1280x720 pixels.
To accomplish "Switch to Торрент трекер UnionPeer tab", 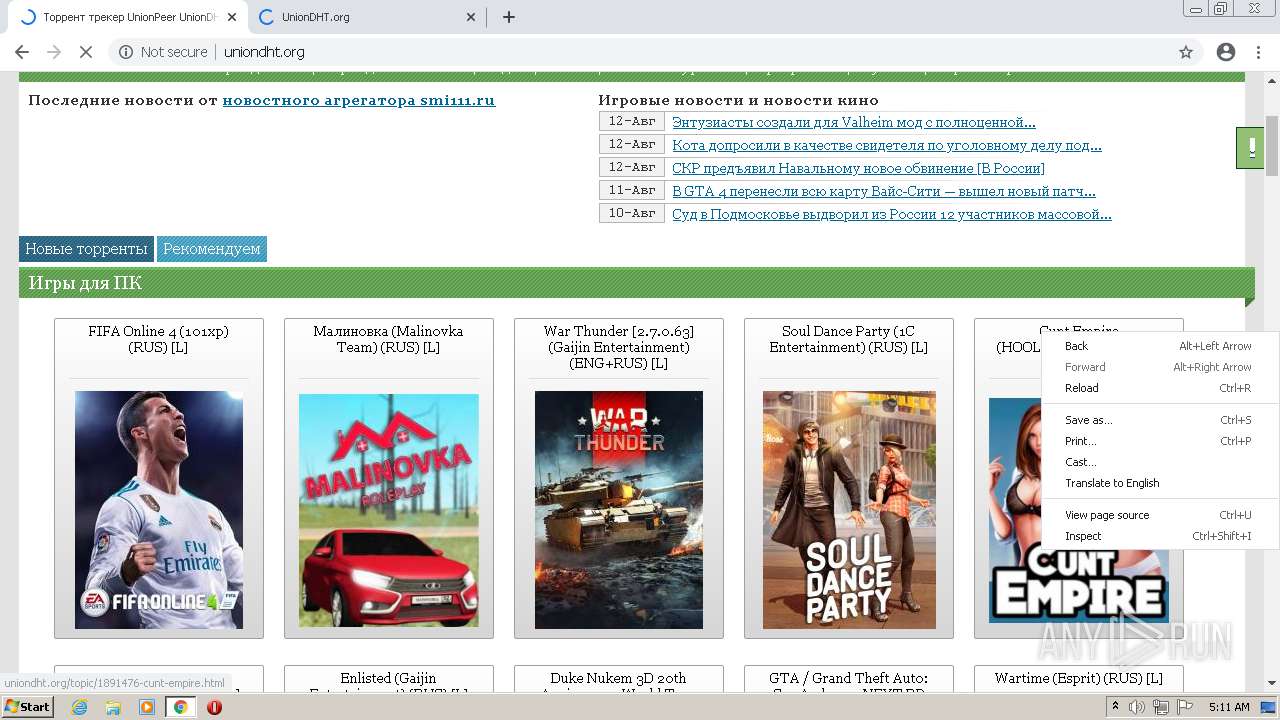I will click(127, 17).
